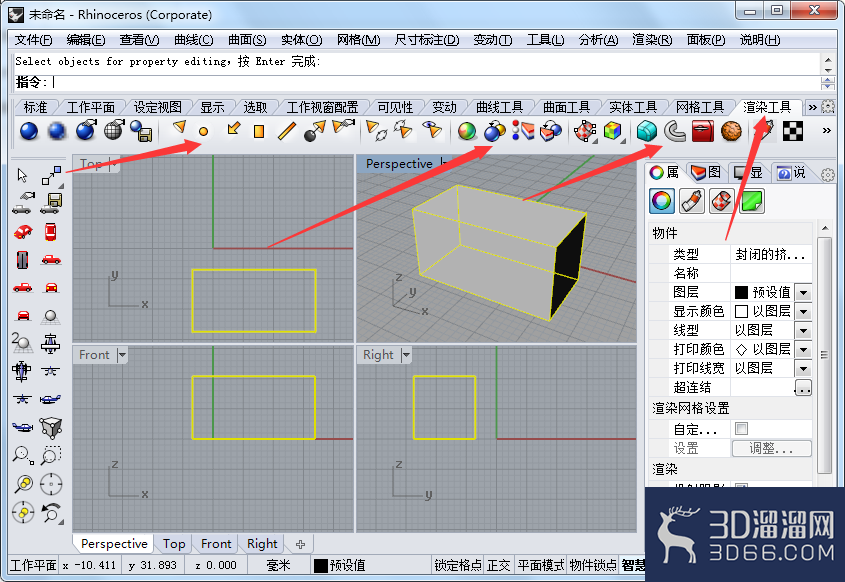The image size is (845, 582).
Task: Click the red car perspective view icon
Action: coord(23,232)
